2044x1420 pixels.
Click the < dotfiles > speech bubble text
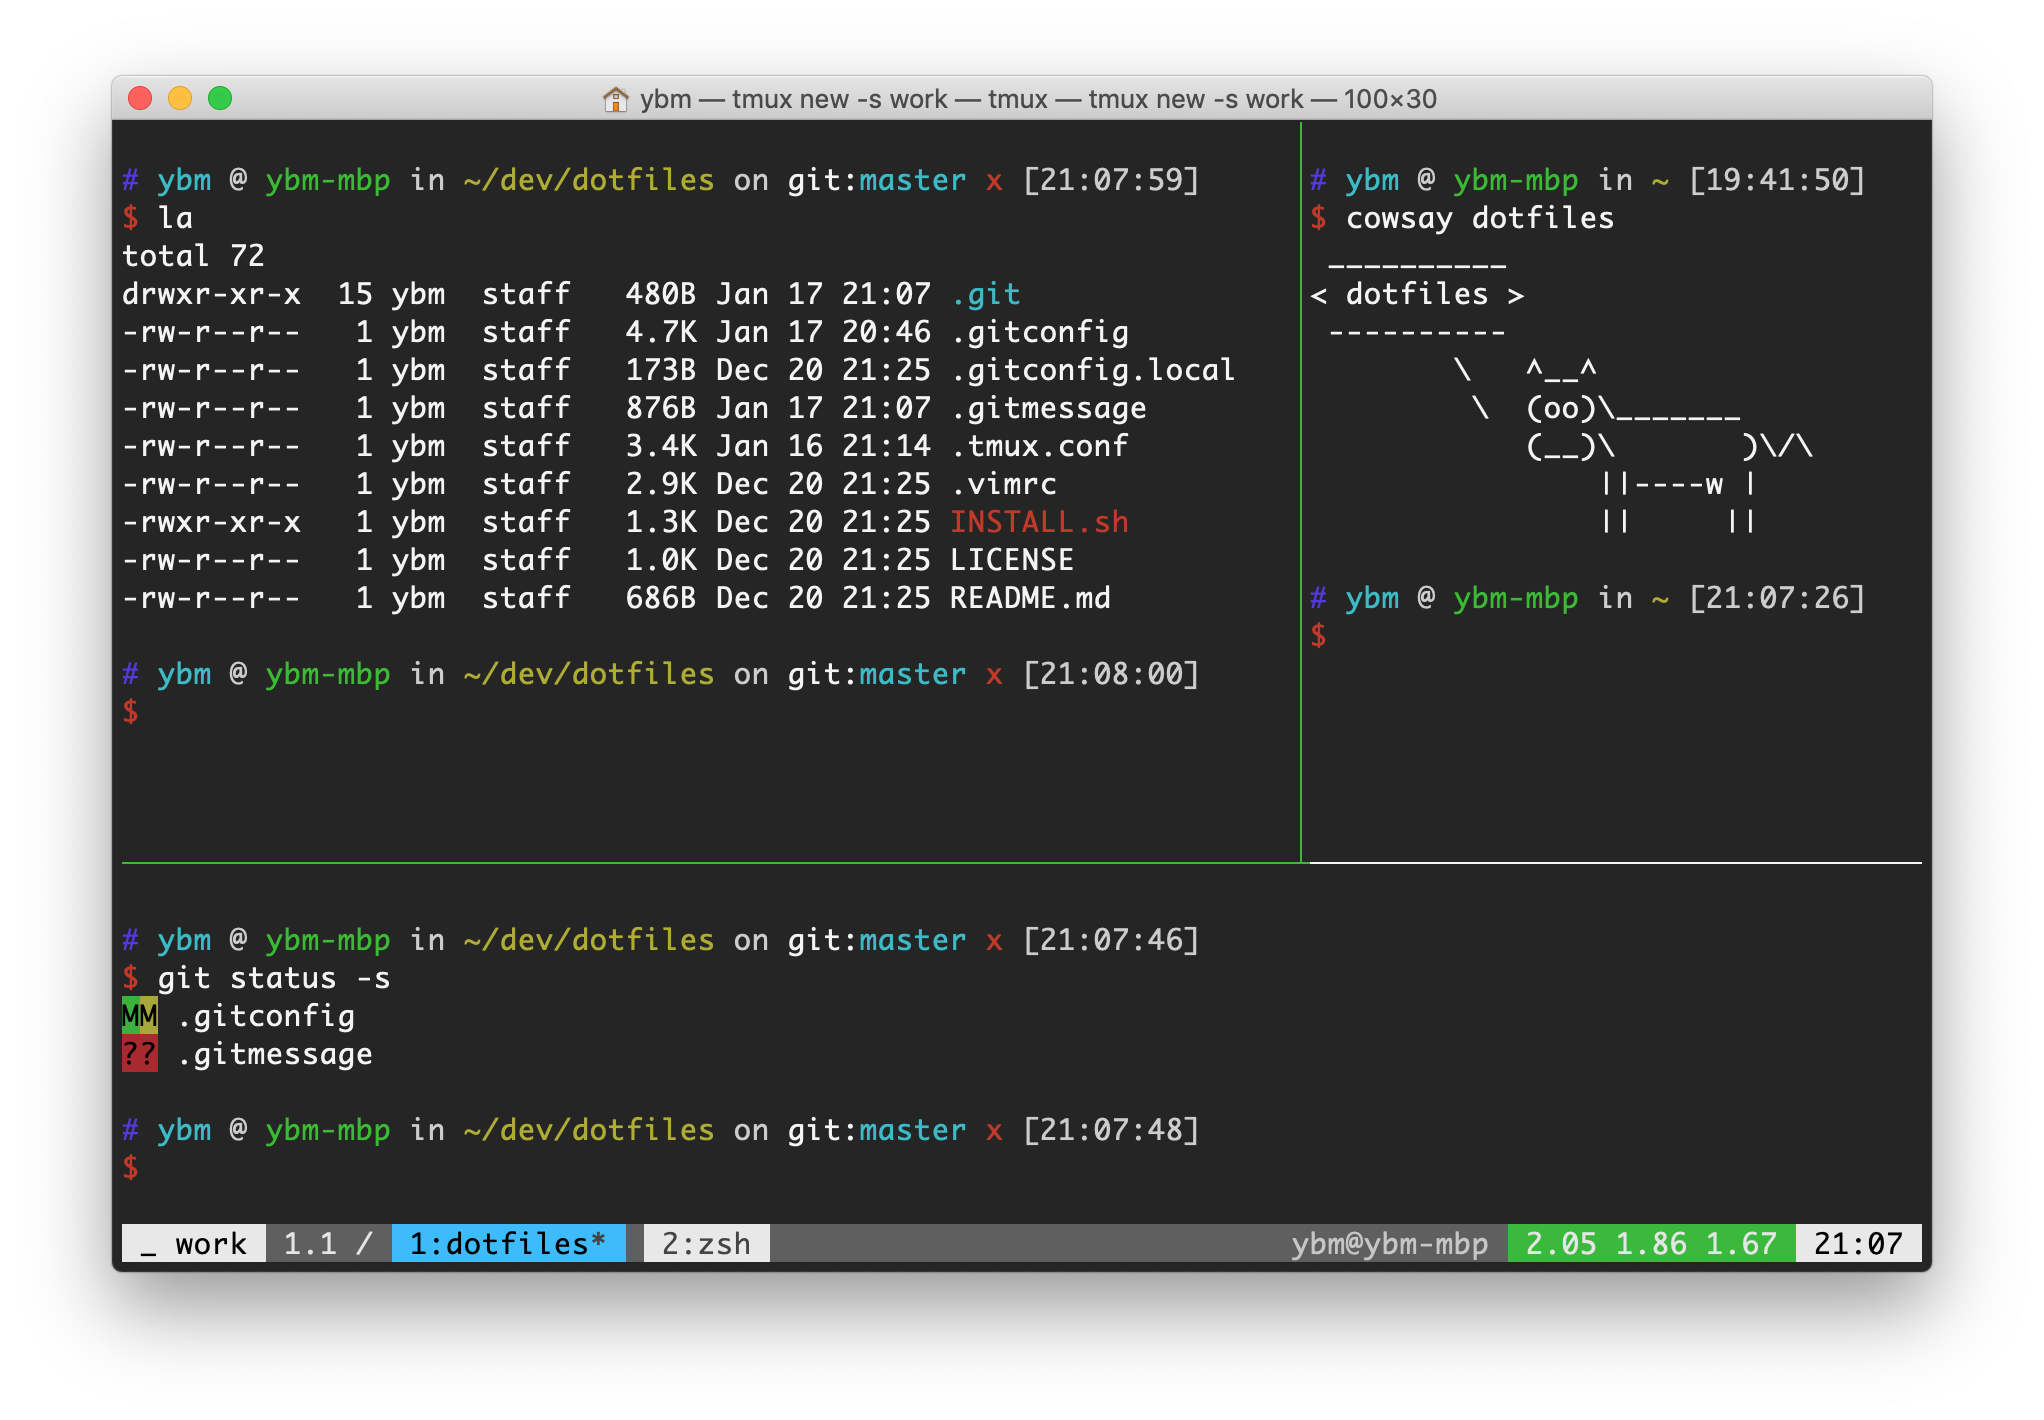[1417, 294]
